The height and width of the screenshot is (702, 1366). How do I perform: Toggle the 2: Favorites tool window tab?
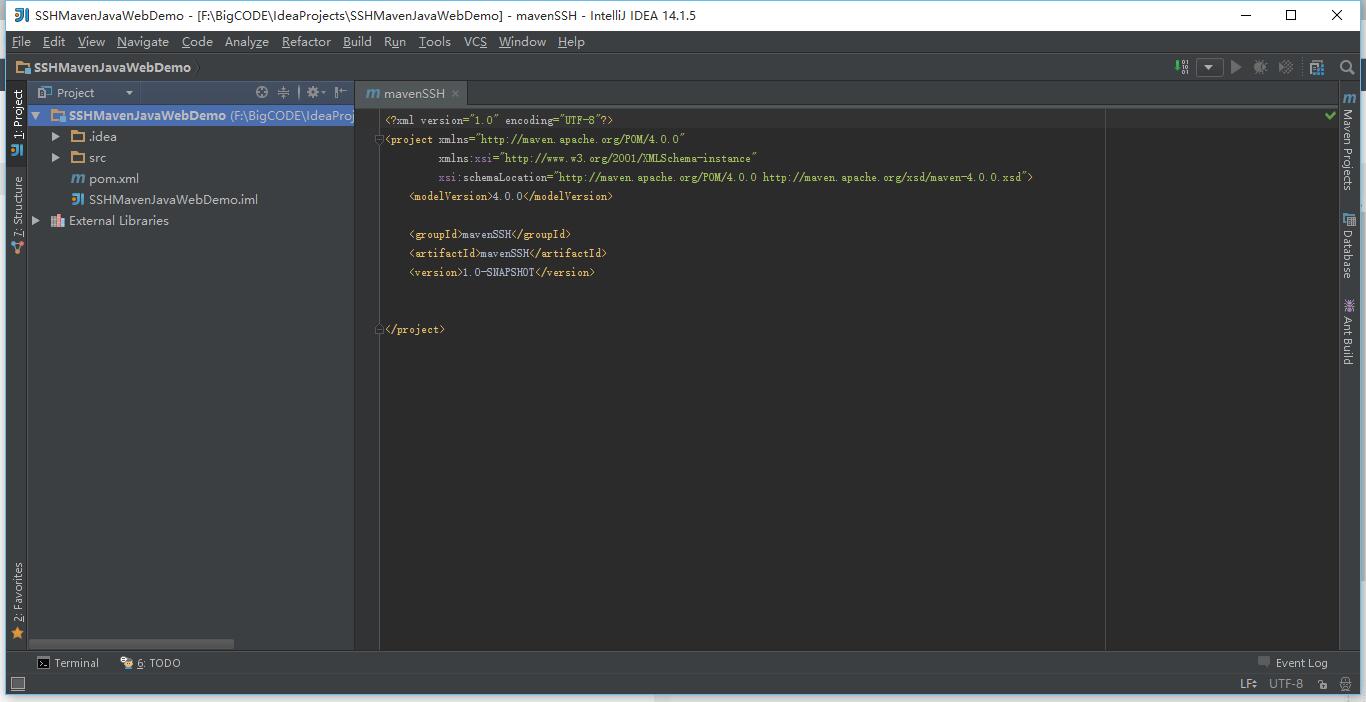(17, 600)
